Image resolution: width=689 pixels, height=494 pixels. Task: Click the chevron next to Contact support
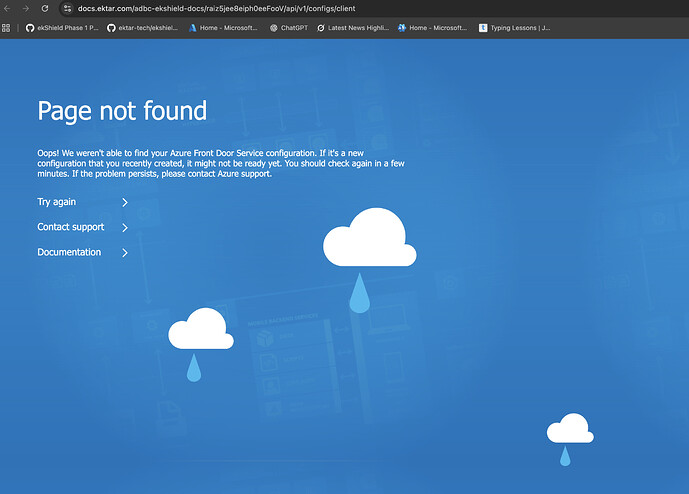(125, 228)
